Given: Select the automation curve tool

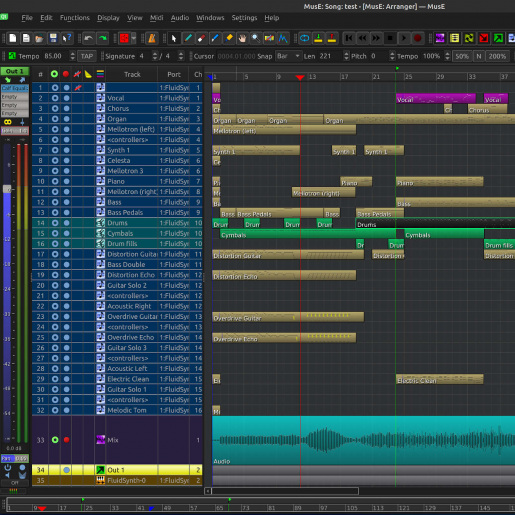Looking at the screenshot, I should tap(283, 38).
